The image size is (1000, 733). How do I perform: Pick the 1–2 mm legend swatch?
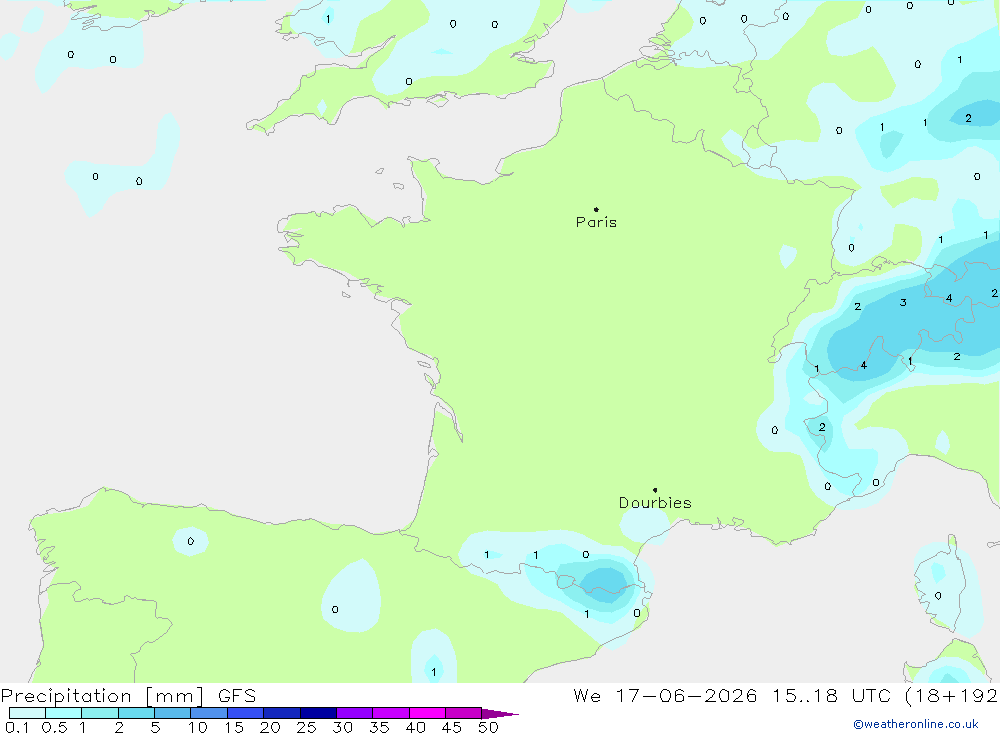(x=100, y=713)
